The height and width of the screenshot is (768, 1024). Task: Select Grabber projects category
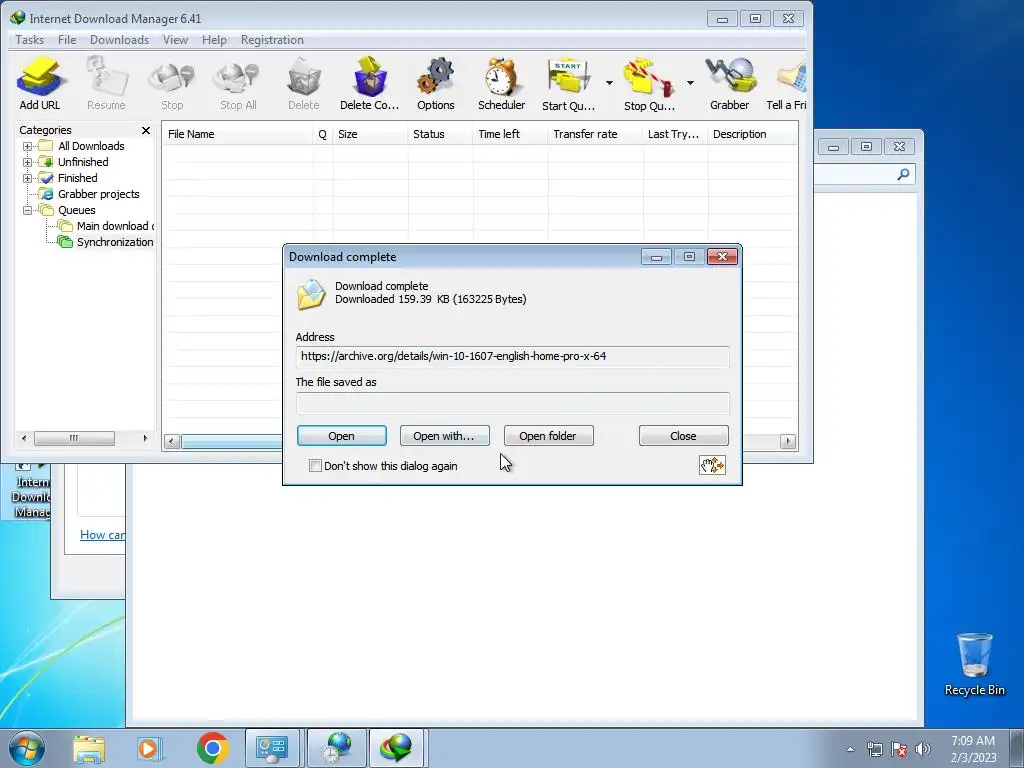tap(98, 194)
